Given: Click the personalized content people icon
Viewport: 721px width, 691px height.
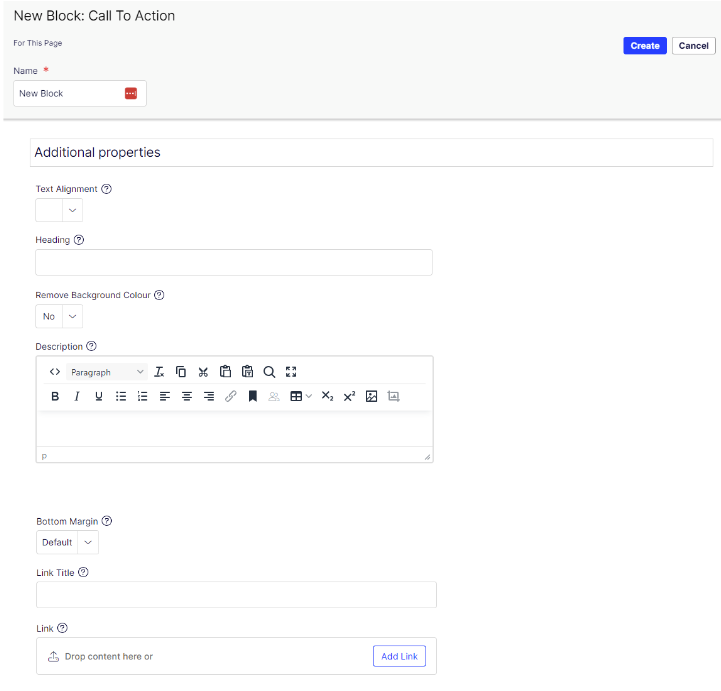Looking at the screenshot, I should [x=274, y=396].
